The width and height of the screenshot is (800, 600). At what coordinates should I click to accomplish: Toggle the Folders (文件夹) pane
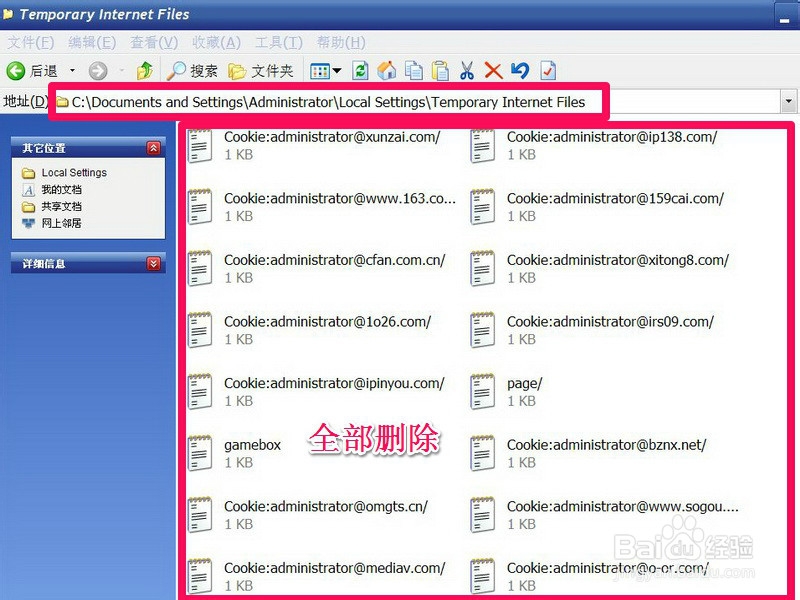pyautogui.click(x=261, y=70)
